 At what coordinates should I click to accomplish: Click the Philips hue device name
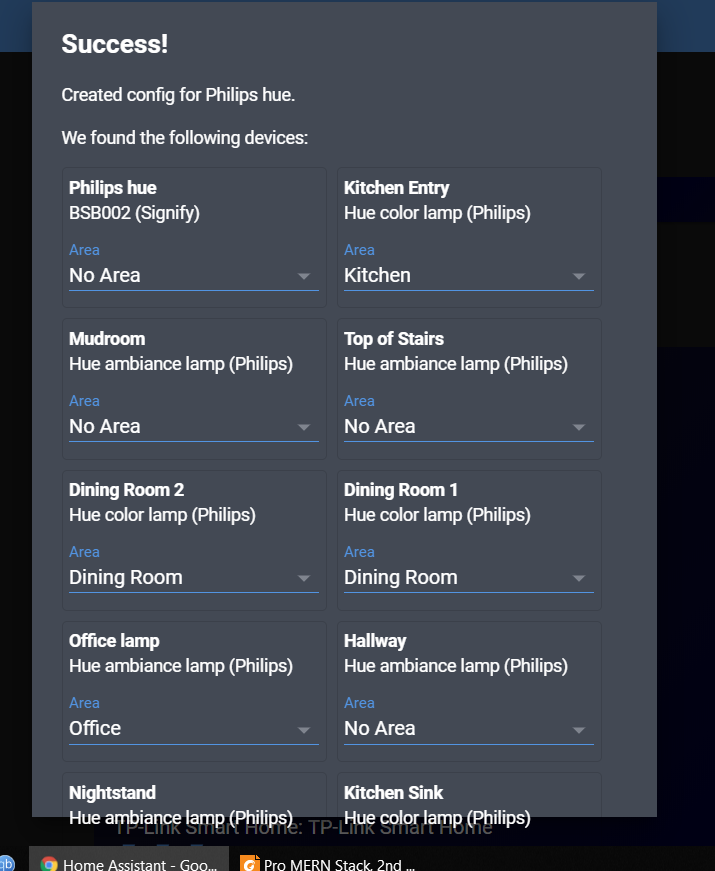click(111, 187)
